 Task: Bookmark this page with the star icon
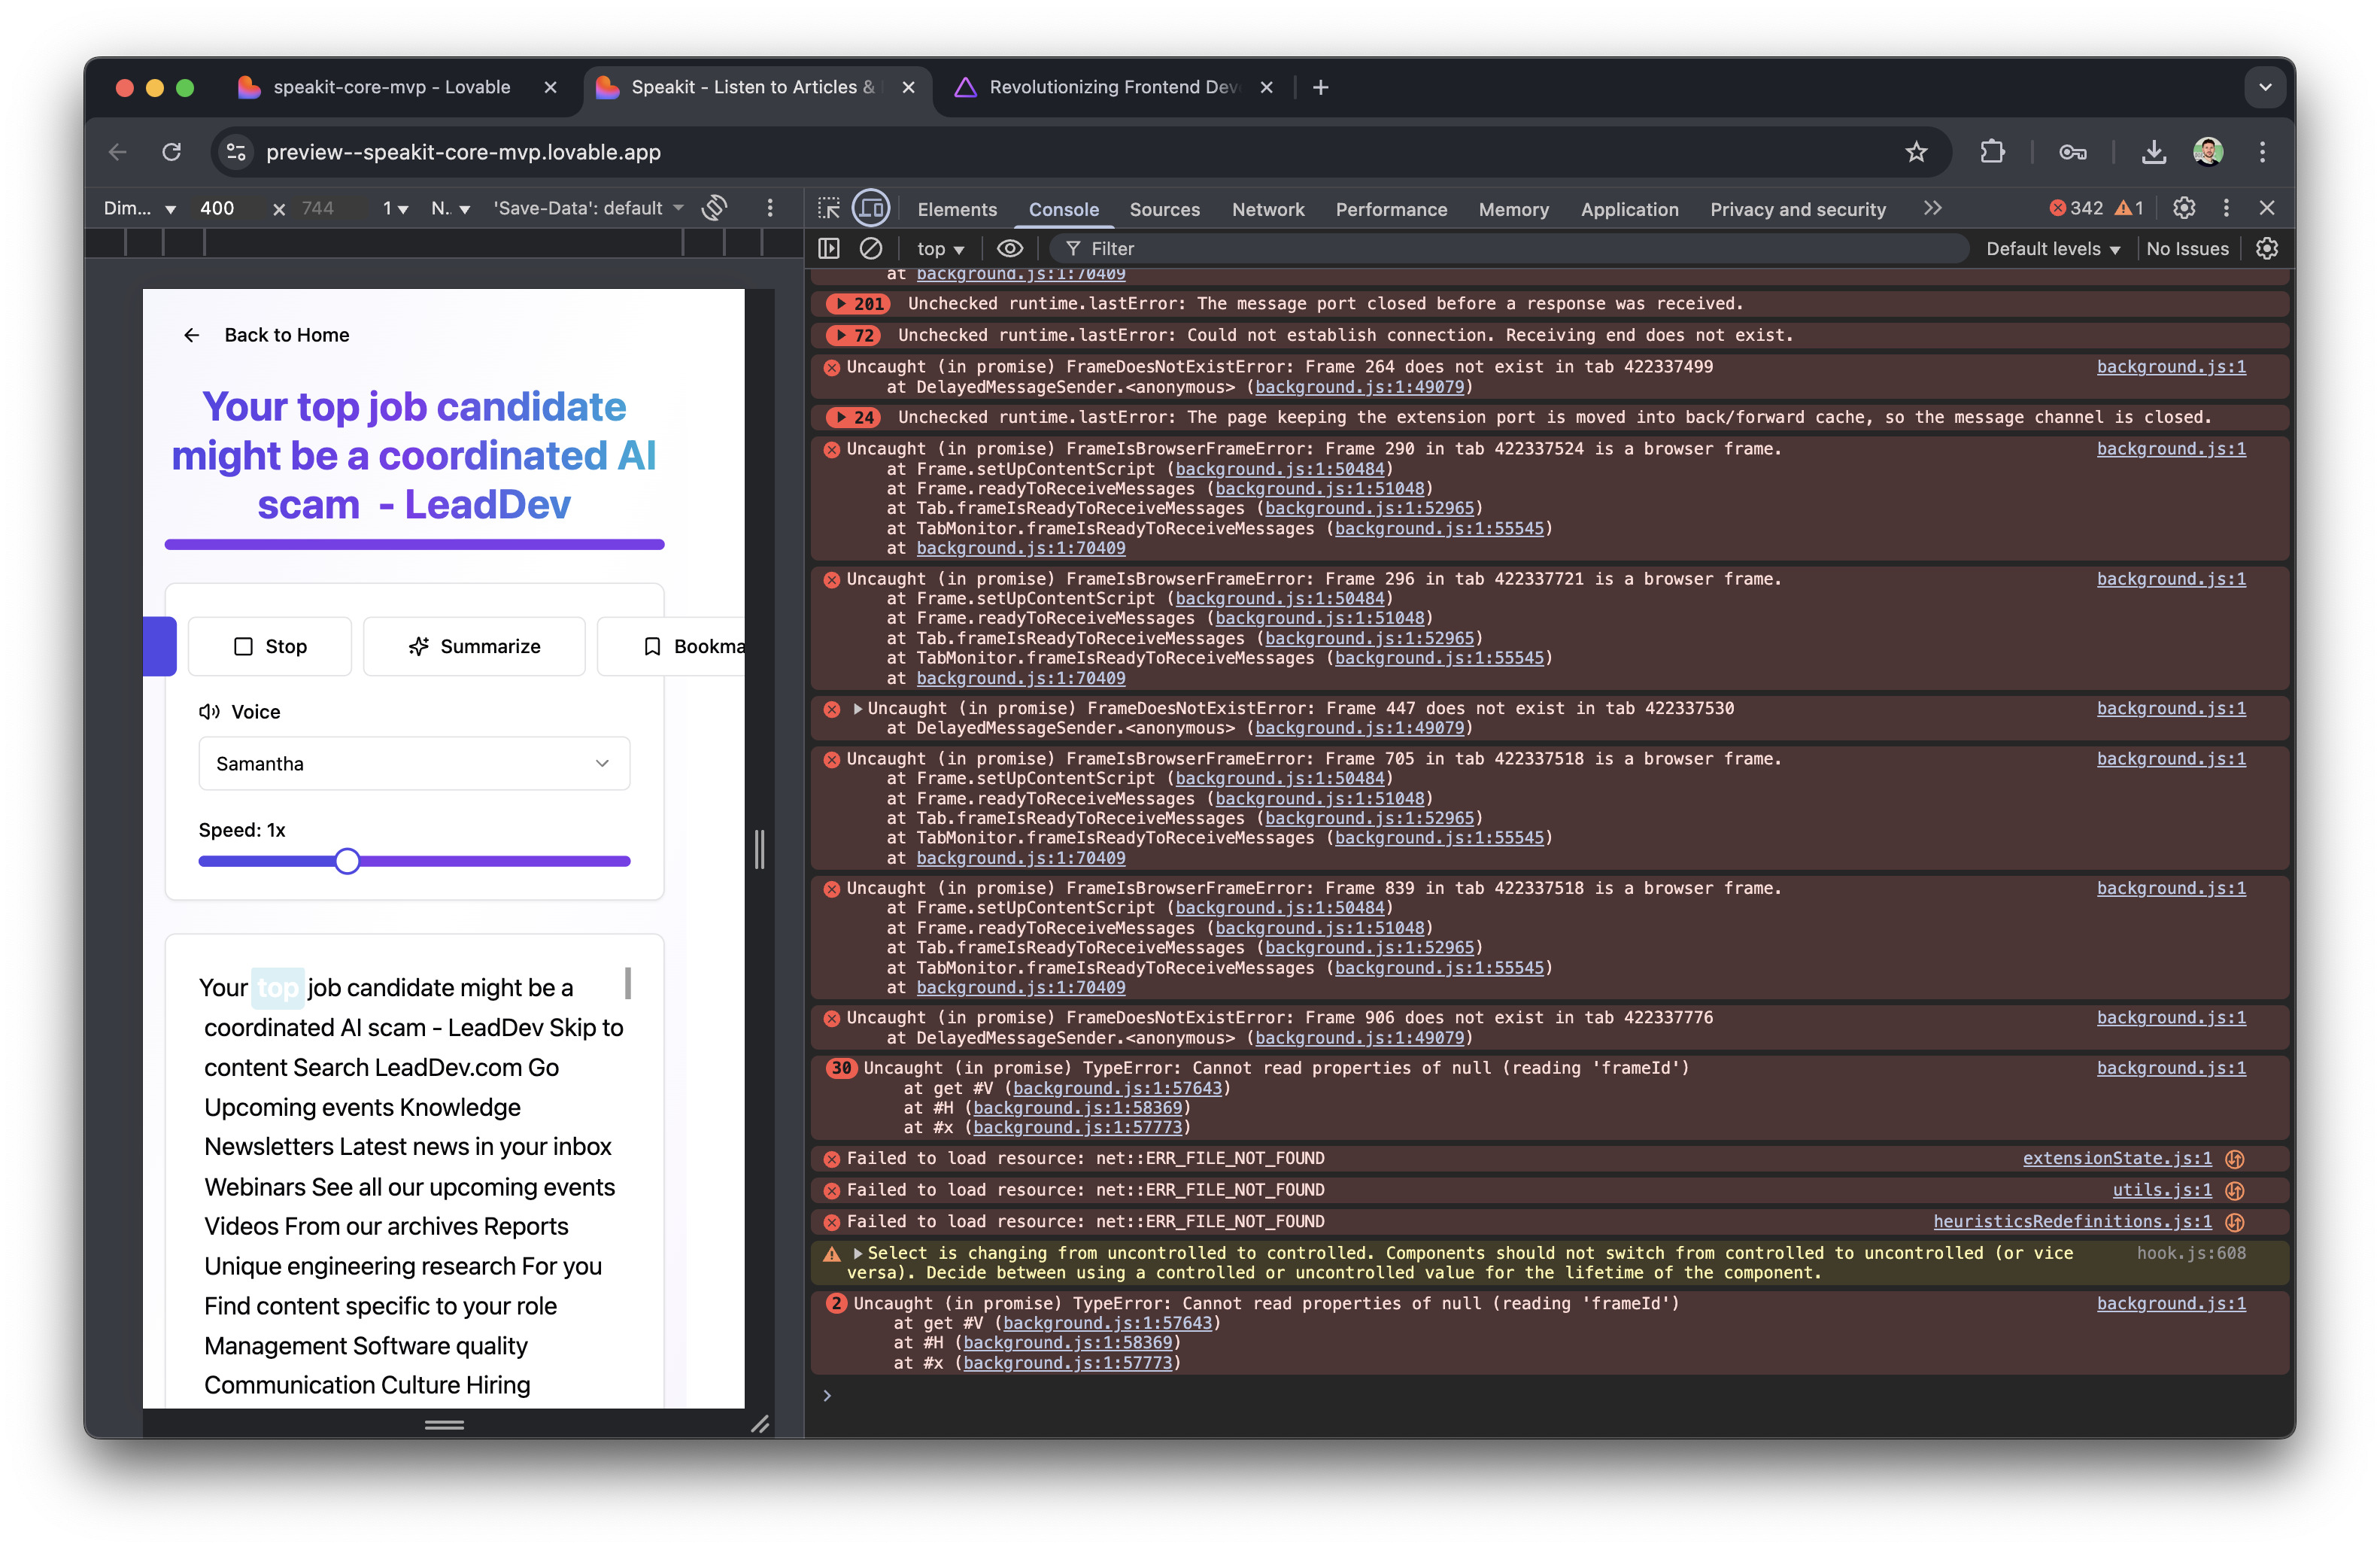click(1916, 152)
